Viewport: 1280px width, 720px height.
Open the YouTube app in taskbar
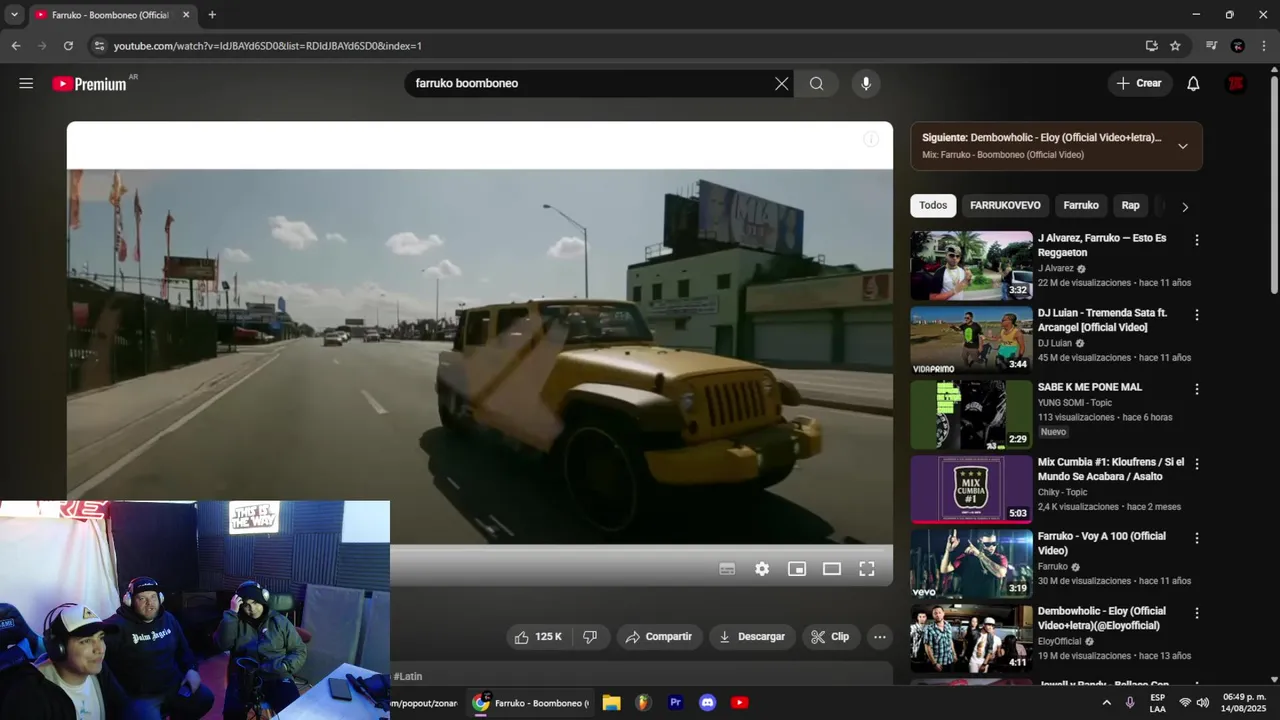tap(739, 703)
